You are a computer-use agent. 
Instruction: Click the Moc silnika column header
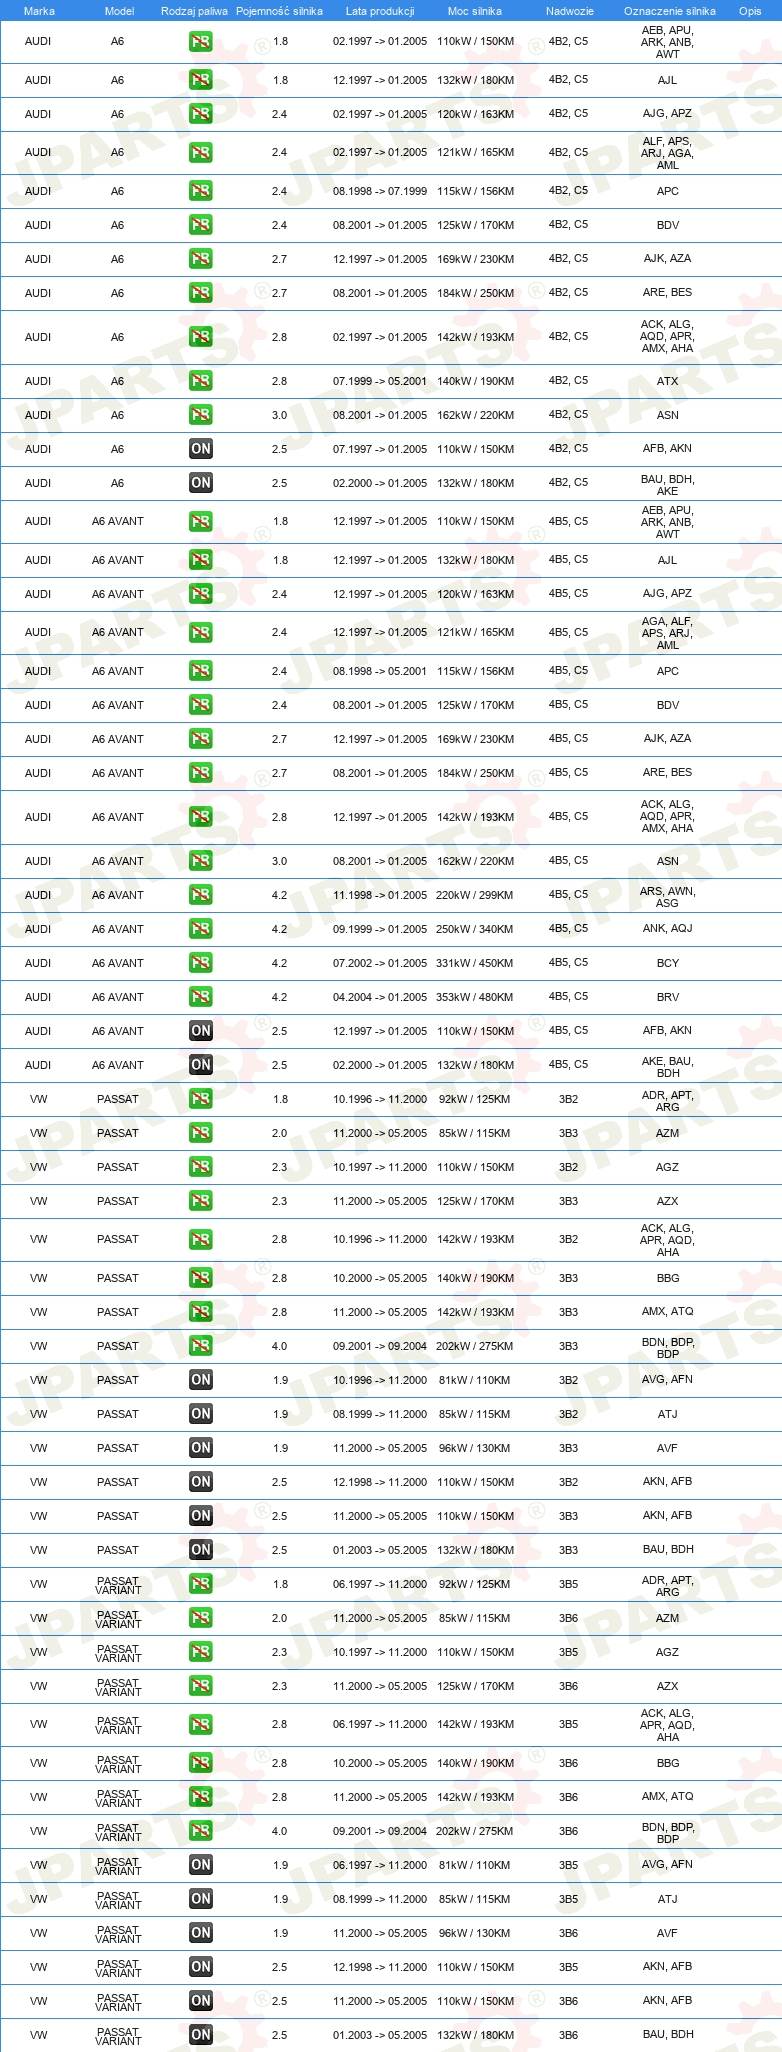click(475, 11)
